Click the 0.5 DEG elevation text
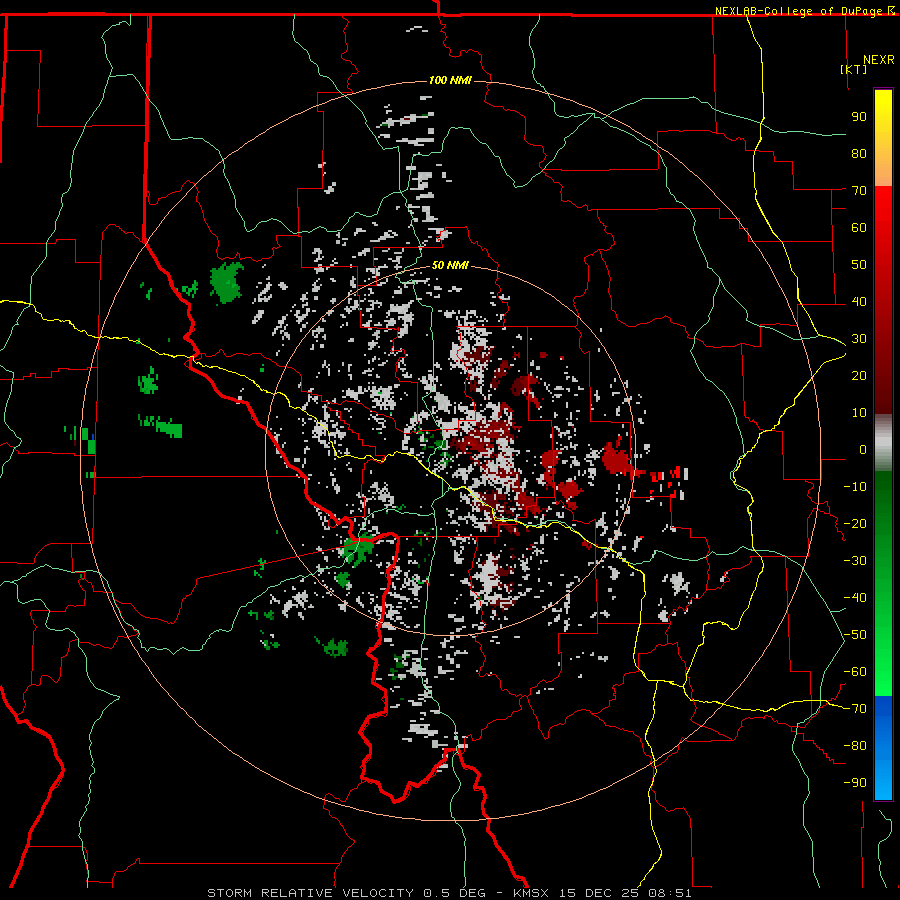 [x=455, y=893]
